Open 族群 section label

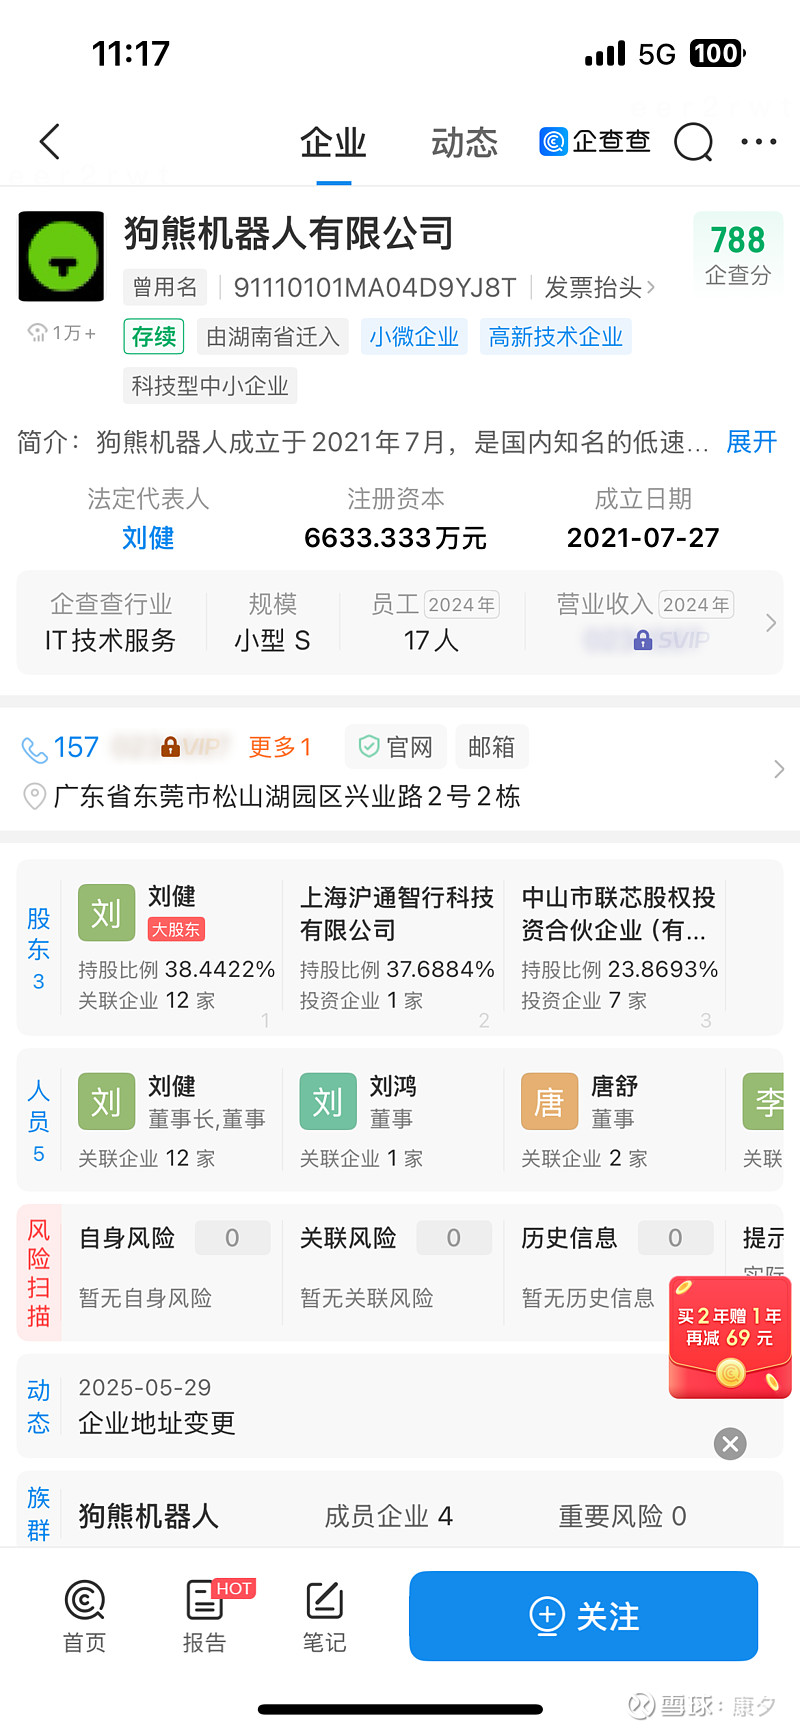click(38, 1513)
